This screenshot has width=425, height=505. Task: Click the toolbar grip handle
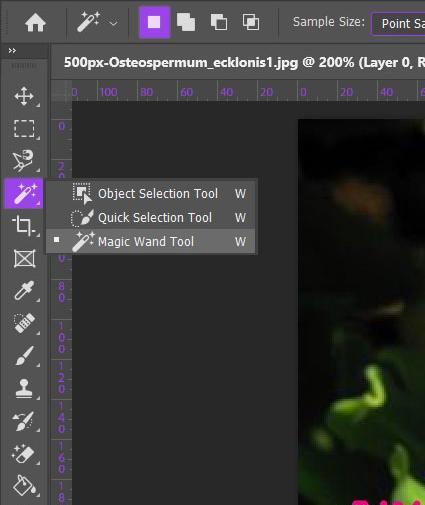(24, 66)
